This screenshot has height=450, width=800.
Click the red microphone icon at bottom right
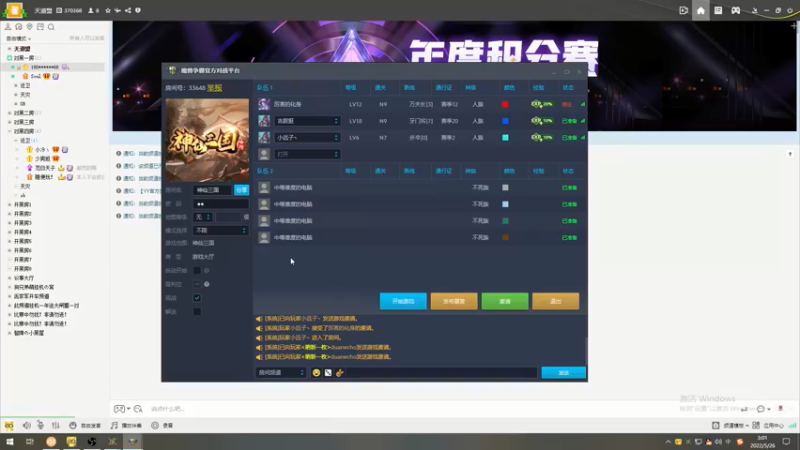[780, 408]
